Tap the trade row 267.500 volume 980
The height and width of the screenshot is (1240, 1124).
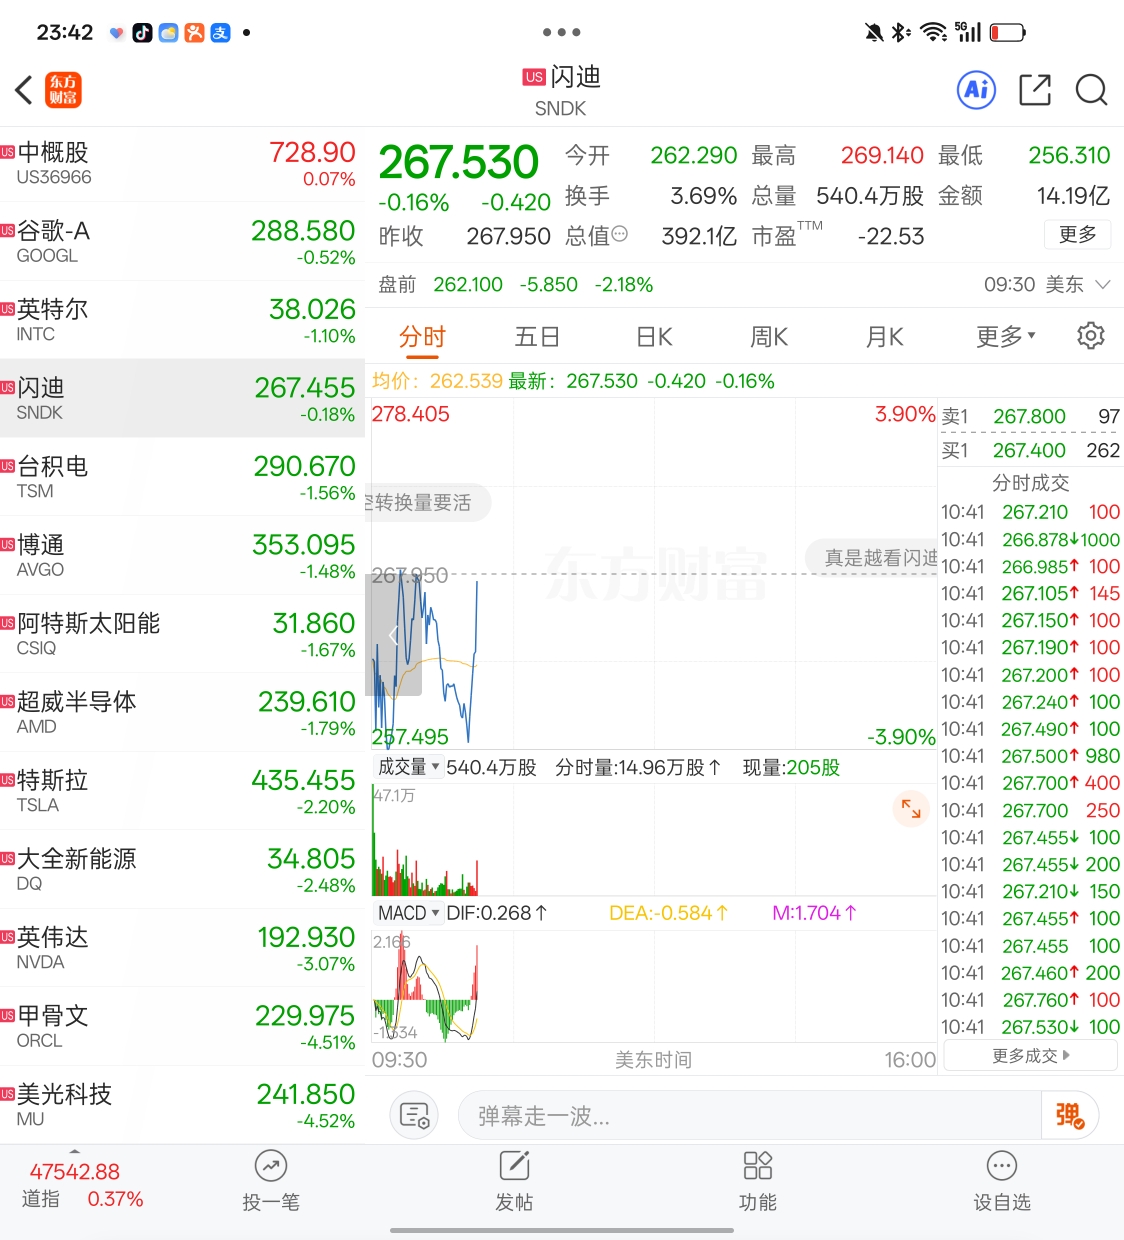coord(1030,756)
